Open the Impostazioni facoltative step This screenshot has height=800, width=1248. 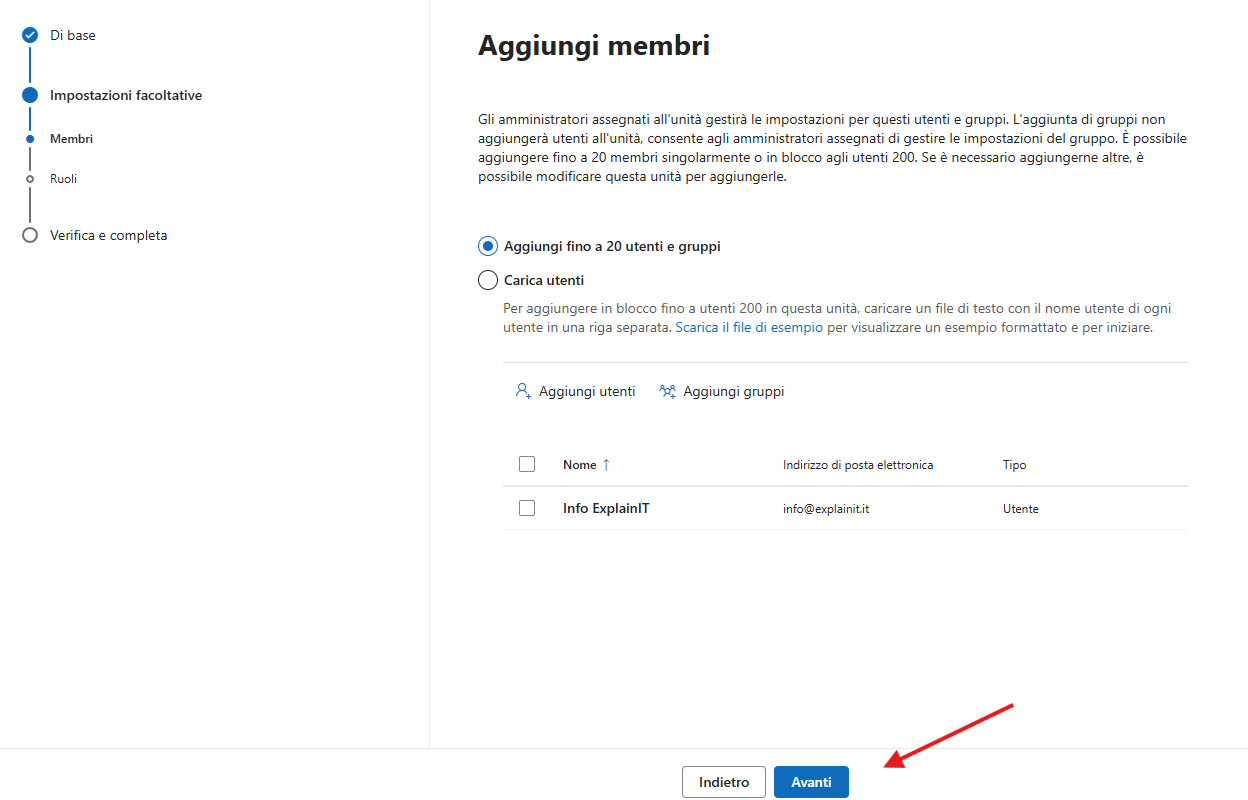click(126, 95)
